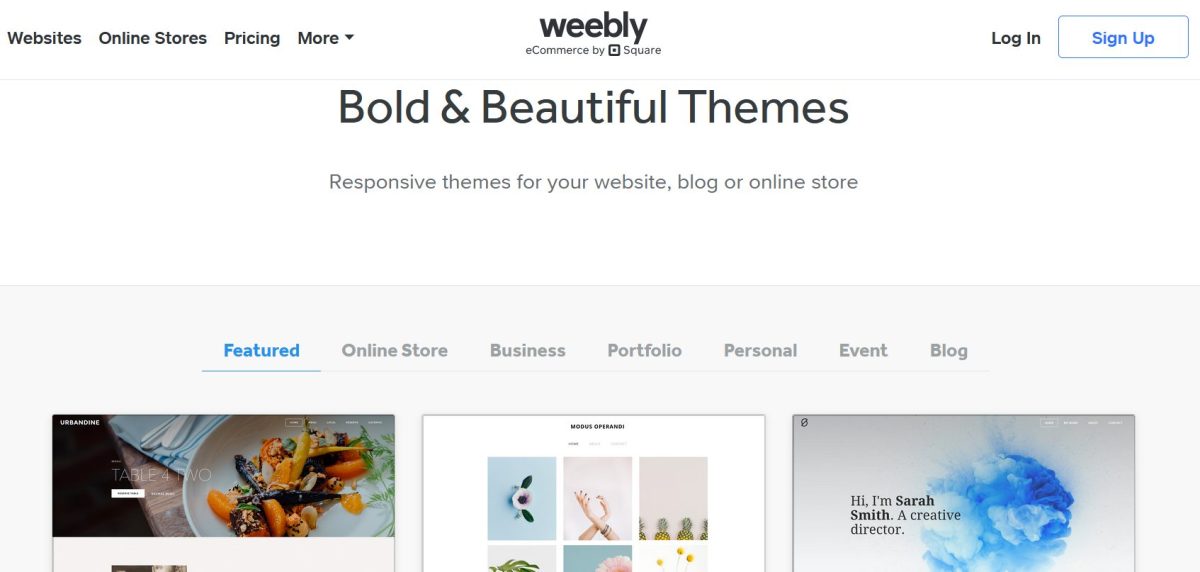Click the Weebly logo
The image size is (1200, 572).
tap(593, 28)
